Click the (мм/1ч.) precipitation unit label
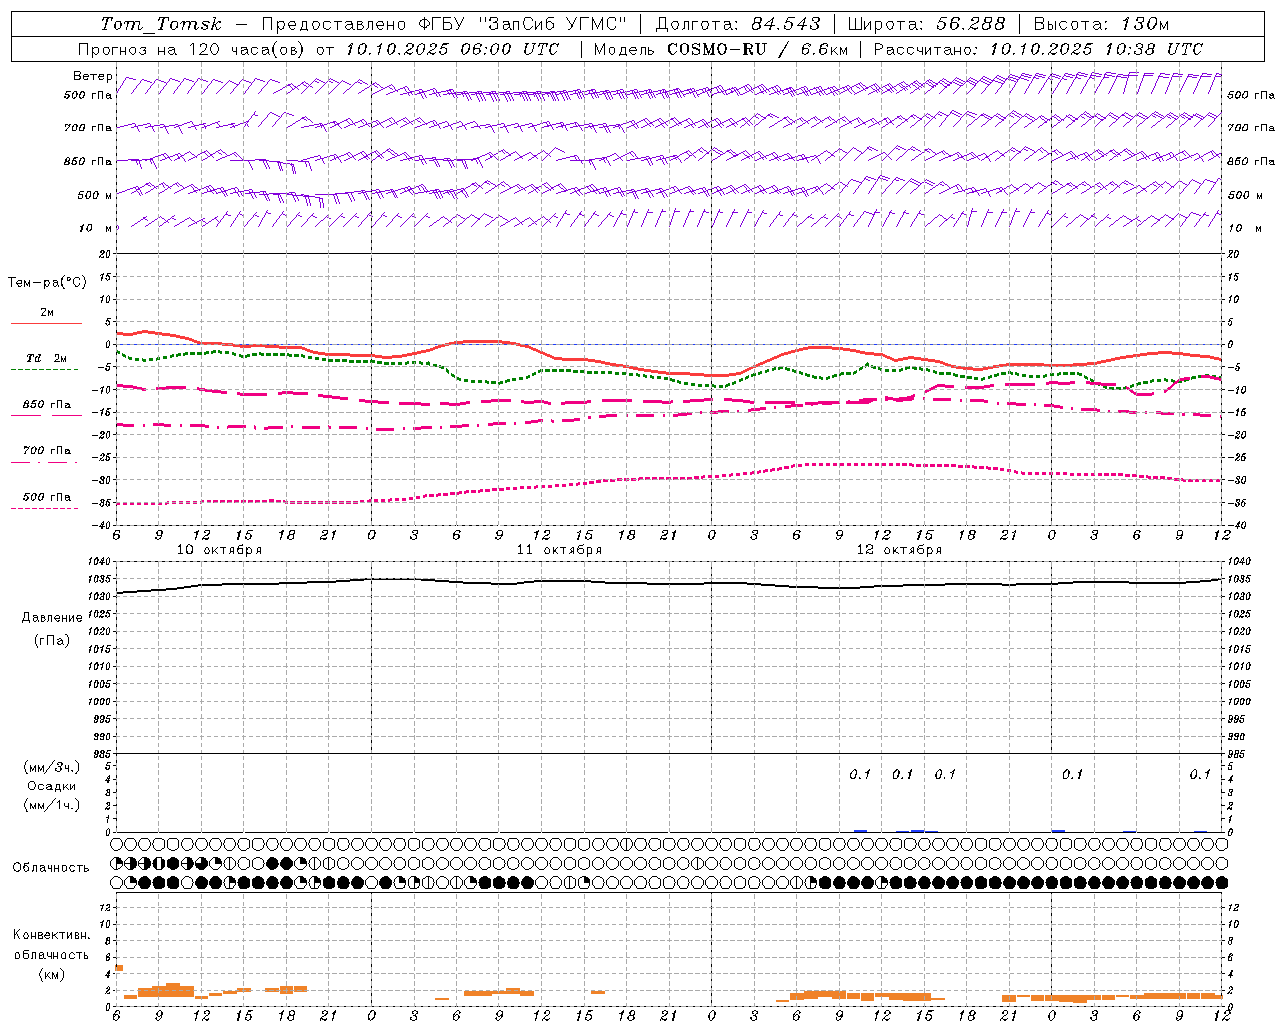Image resolution: width=1280 pixels, height=1024 pixels. coord(52,805)
